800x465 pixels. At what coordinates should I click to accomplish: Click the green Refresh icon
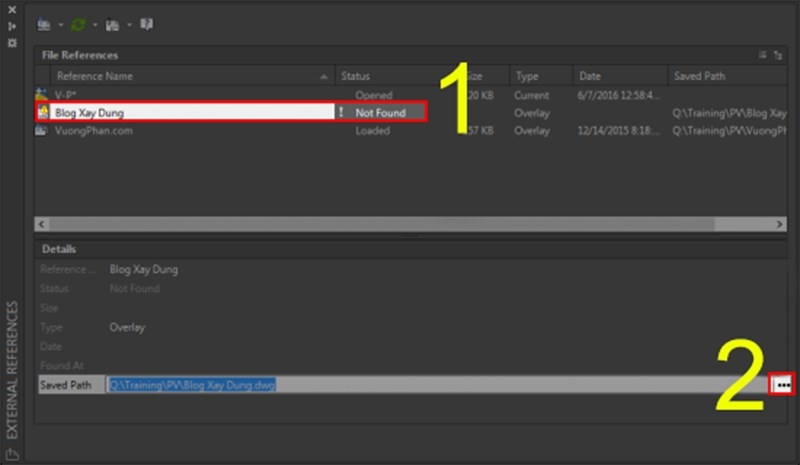point(78,25)
